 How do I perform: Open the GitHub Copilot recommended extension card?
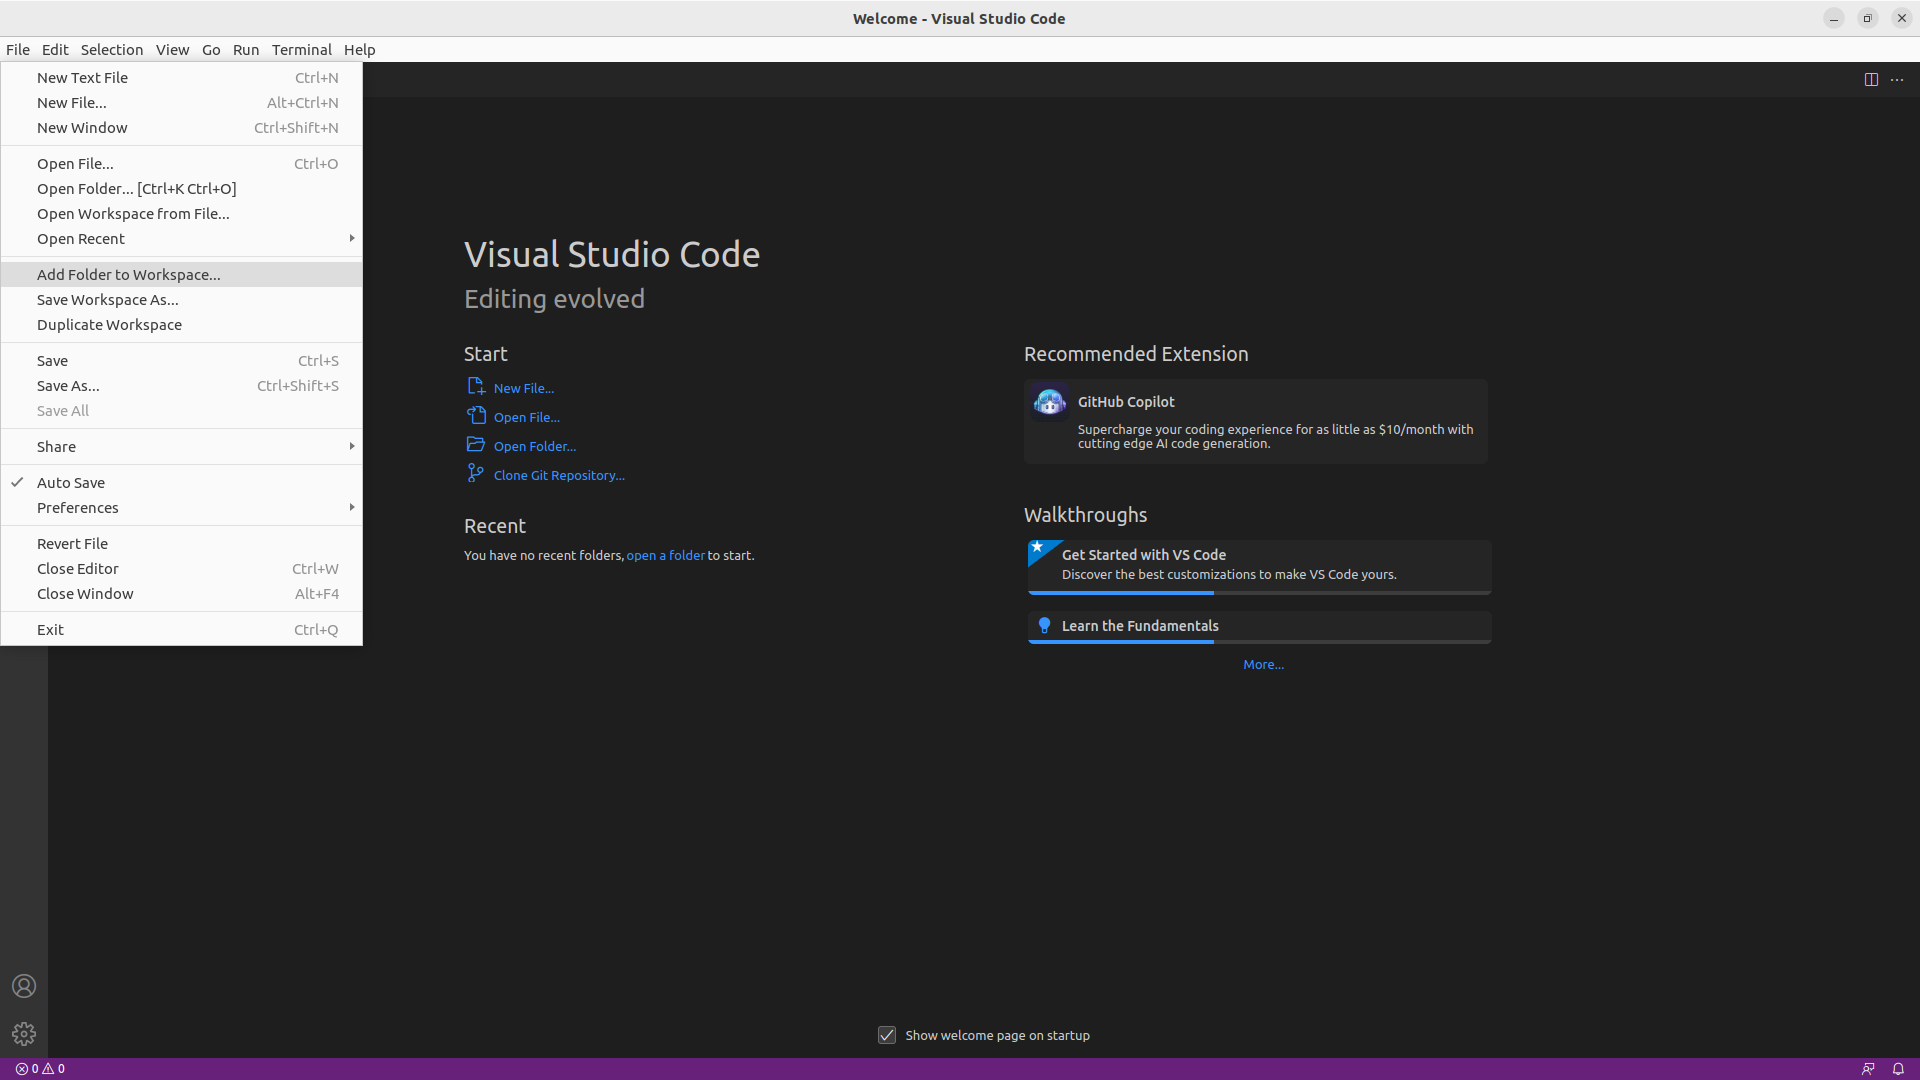point(1256,421)
